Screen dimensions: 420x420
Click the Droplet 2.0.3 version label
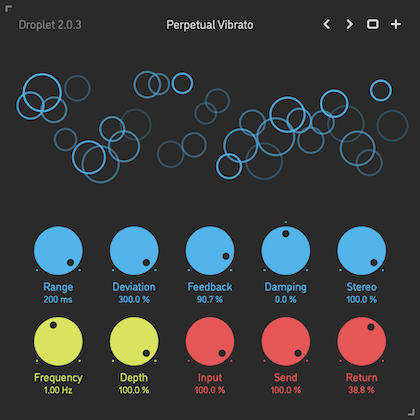(x=50, y=25)
